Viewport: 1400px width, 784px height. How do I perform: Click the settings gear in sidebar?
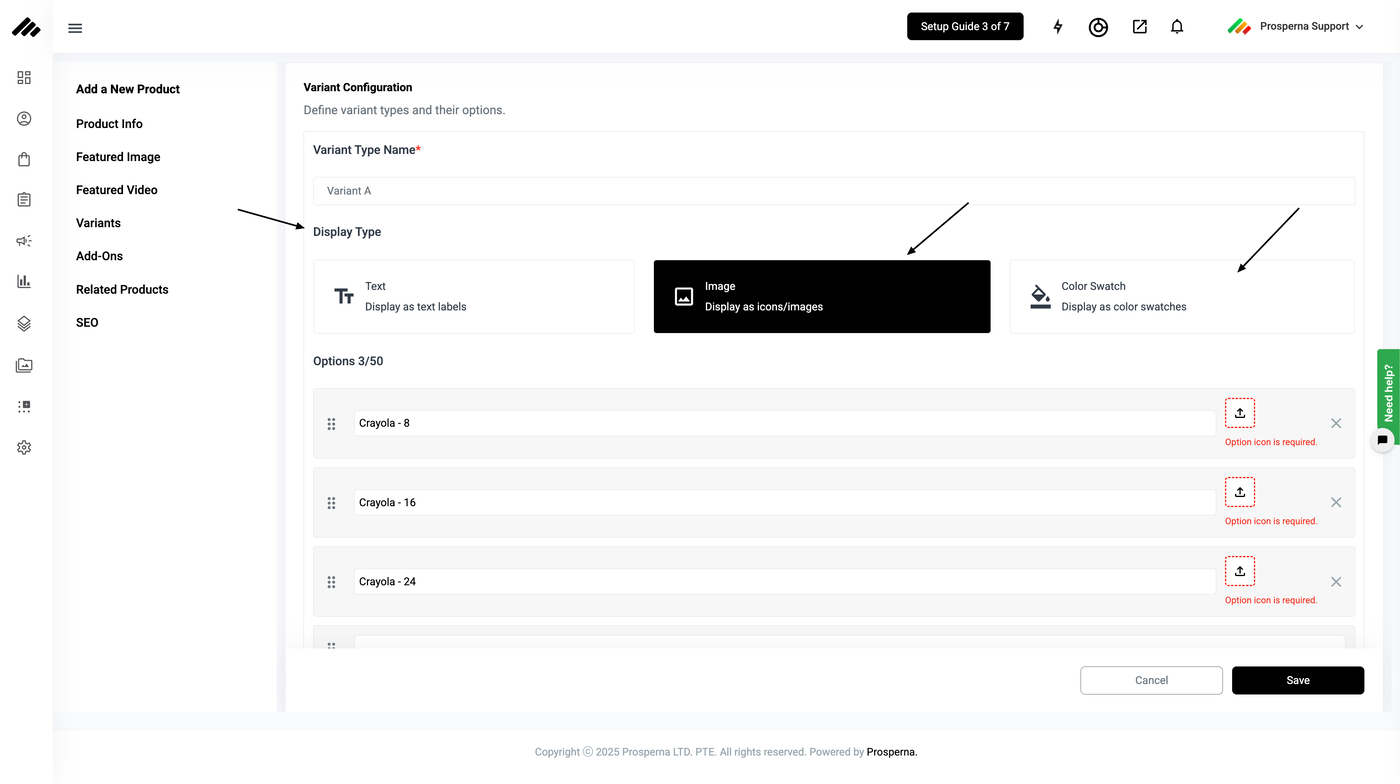[24, 448]
